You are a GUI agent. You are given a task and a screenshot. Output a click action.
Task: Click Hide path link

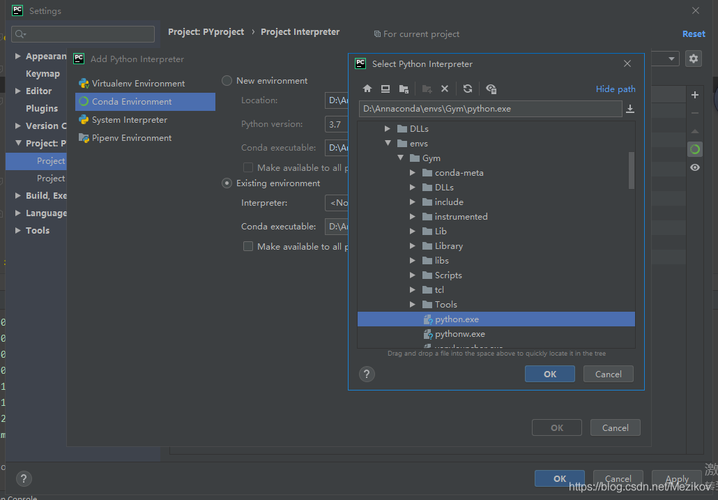coord(615,89)
